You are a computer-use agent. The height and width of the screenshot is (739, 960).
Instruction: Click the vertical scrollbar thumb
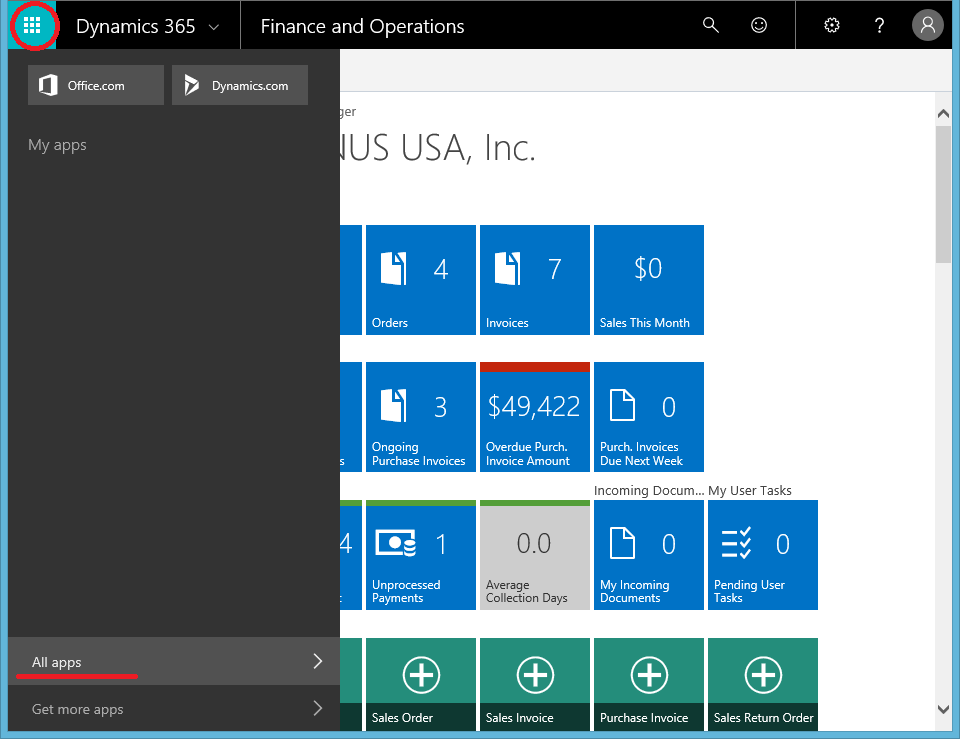[x=943, y=194]
